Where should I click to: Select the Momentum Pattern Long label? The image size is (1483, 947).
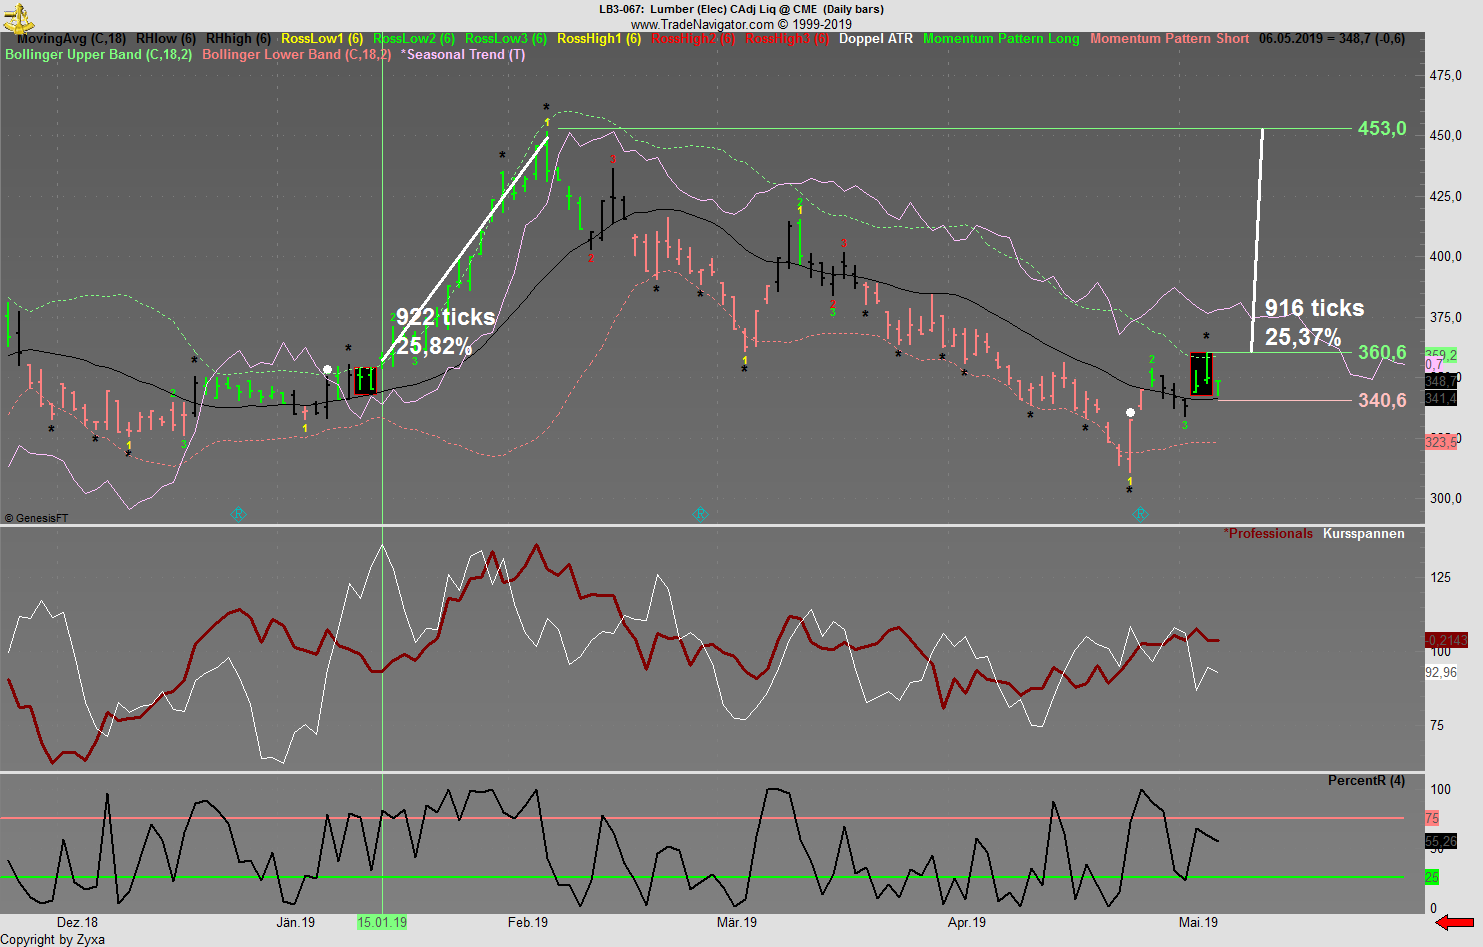click(x=1001, y=39)
